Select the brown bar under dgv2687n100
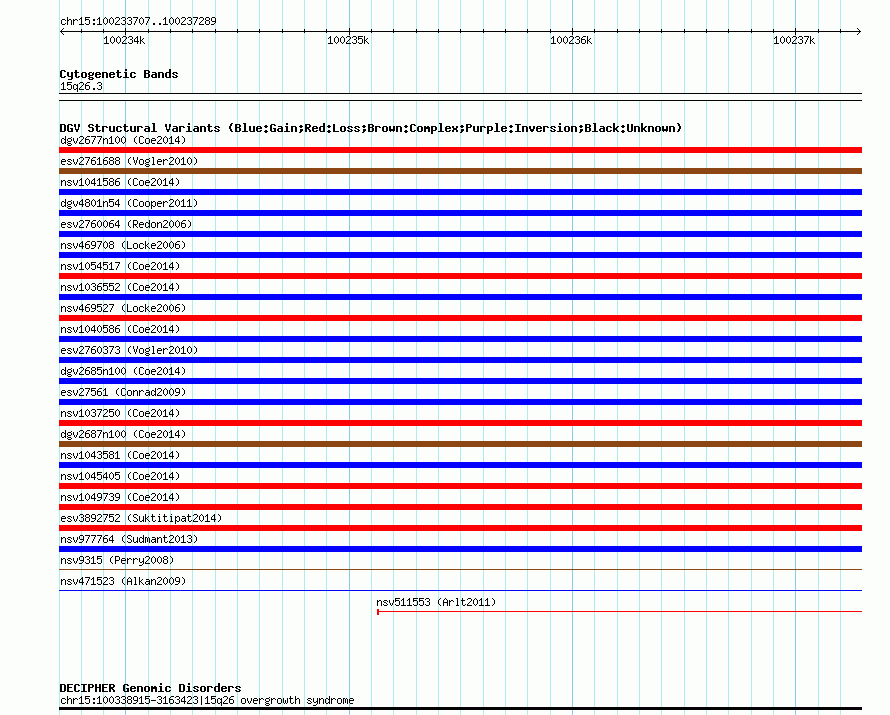This screenshot has height=715, width=890. [460, 444]
